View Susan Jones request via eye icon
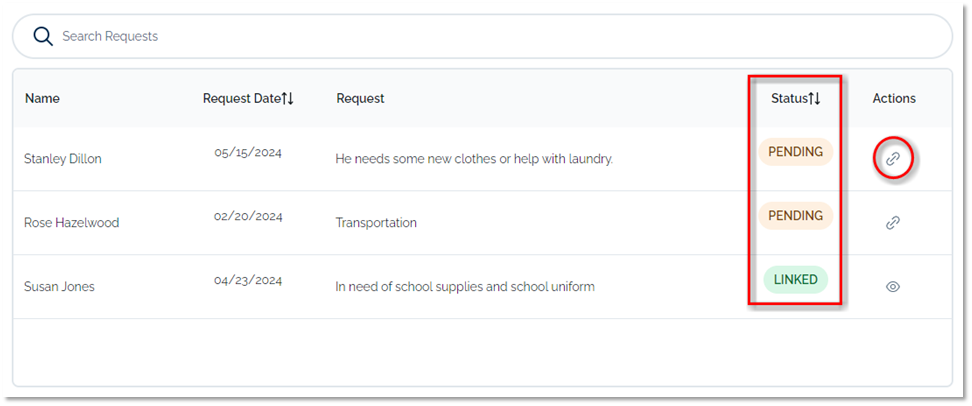972x406 pixels. (x=893, y=287)
